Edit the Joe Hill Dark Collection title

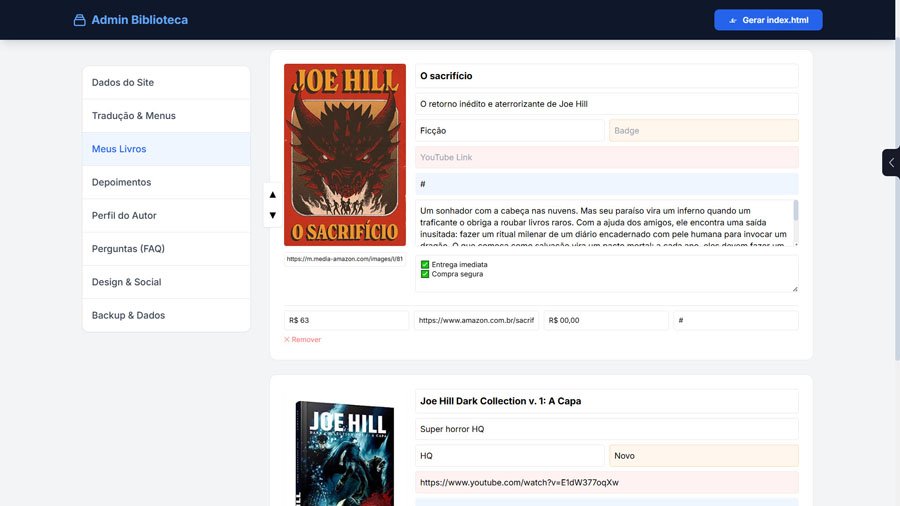click(607, 401)
